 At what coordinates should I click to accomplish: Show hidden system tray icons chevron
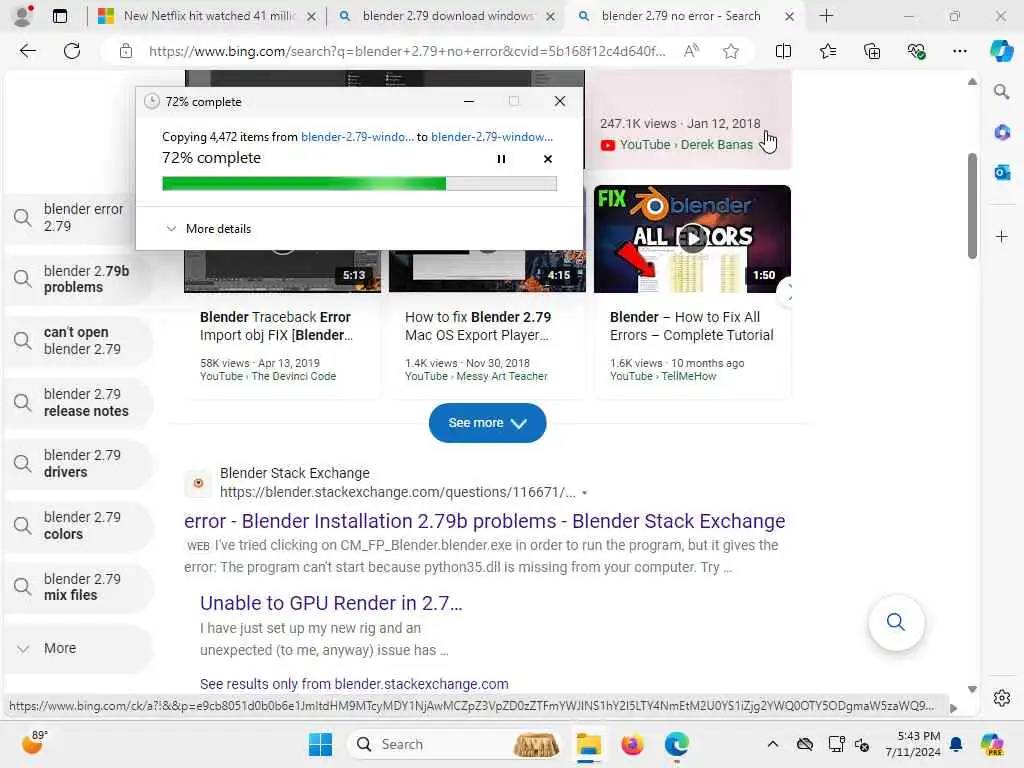(x=773, y=744)
